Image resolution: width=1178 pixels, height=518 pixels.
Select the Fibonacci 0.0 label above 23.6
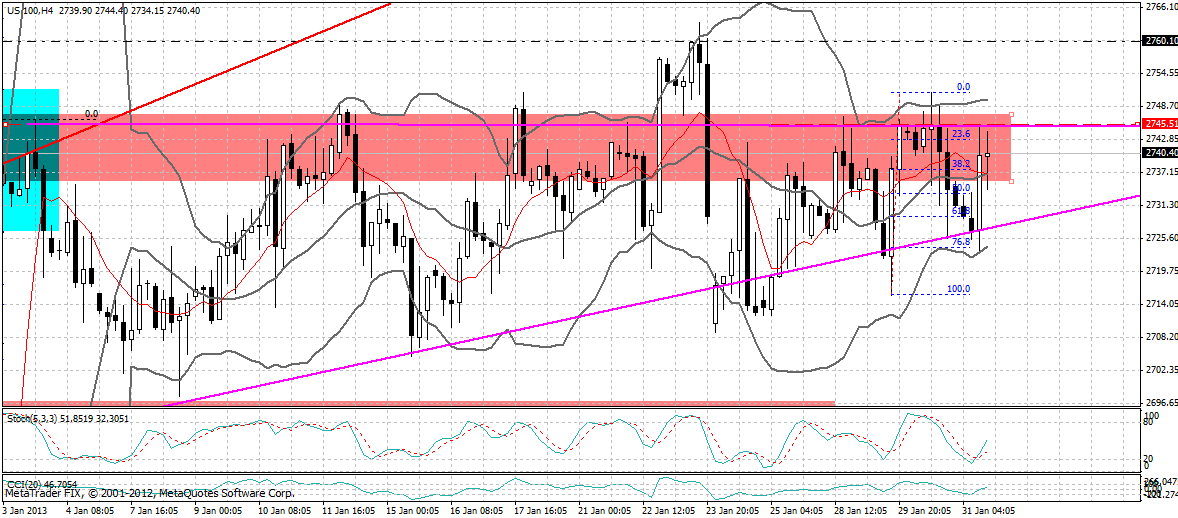click(x=963, y=86)
